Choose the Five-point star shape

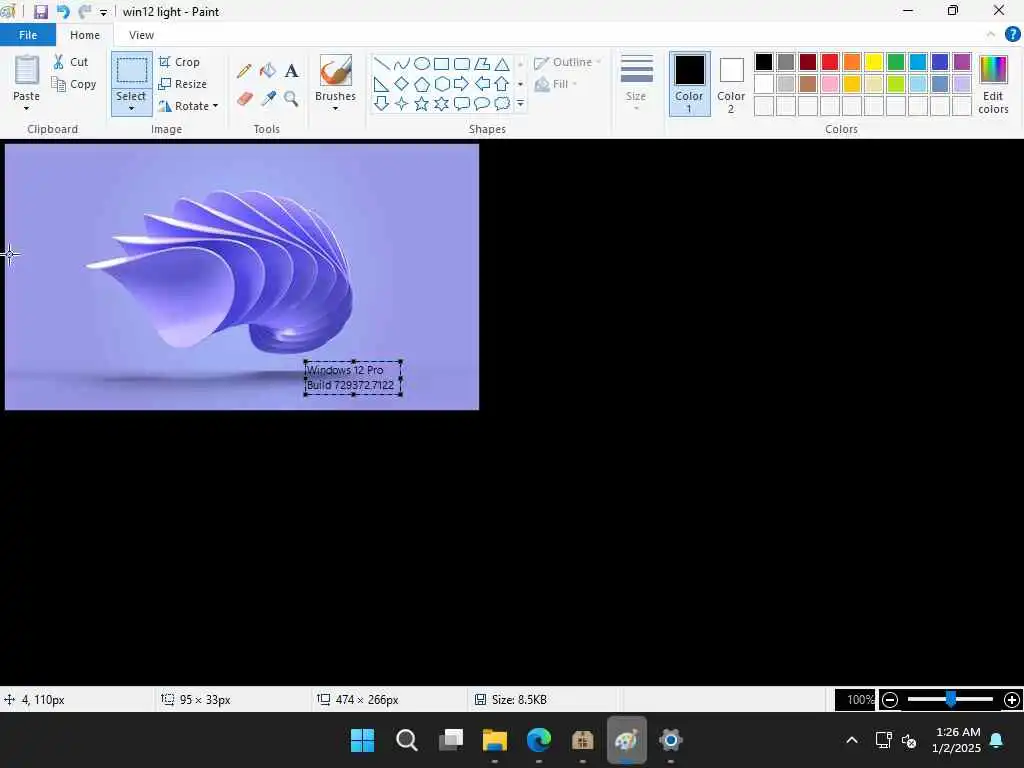point(422,103)
